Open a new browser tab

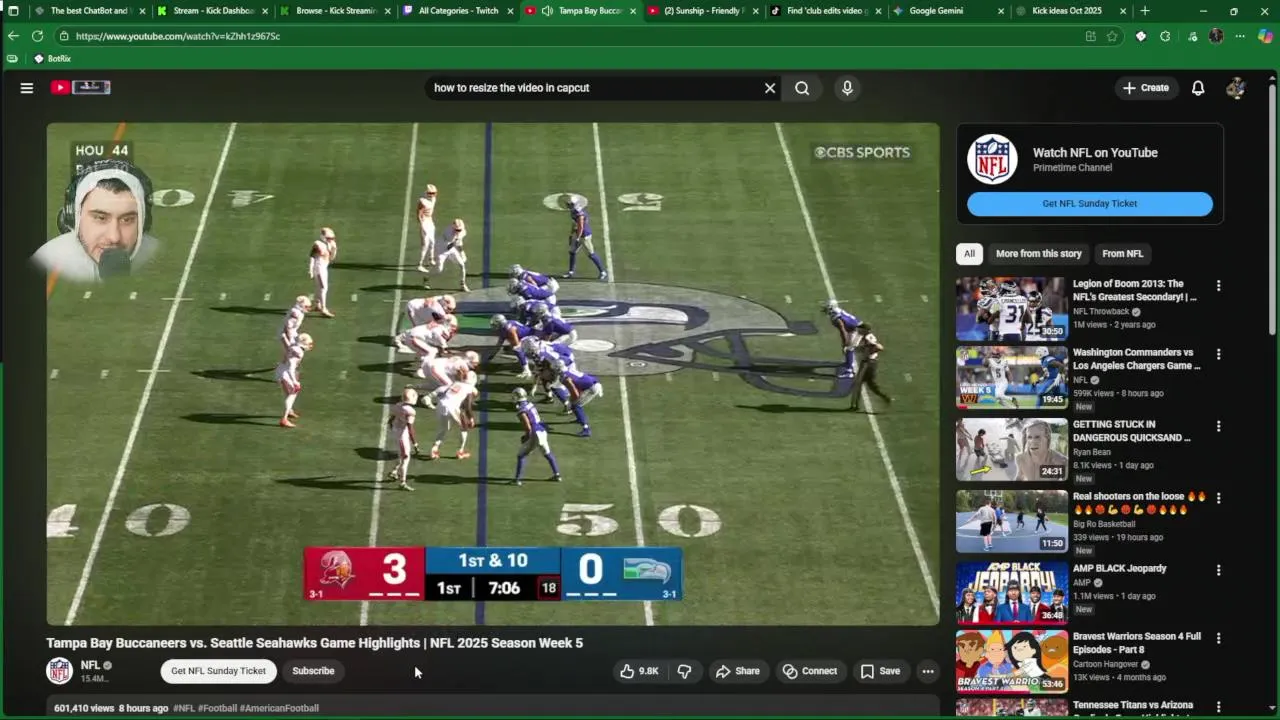pos(1145,11)
